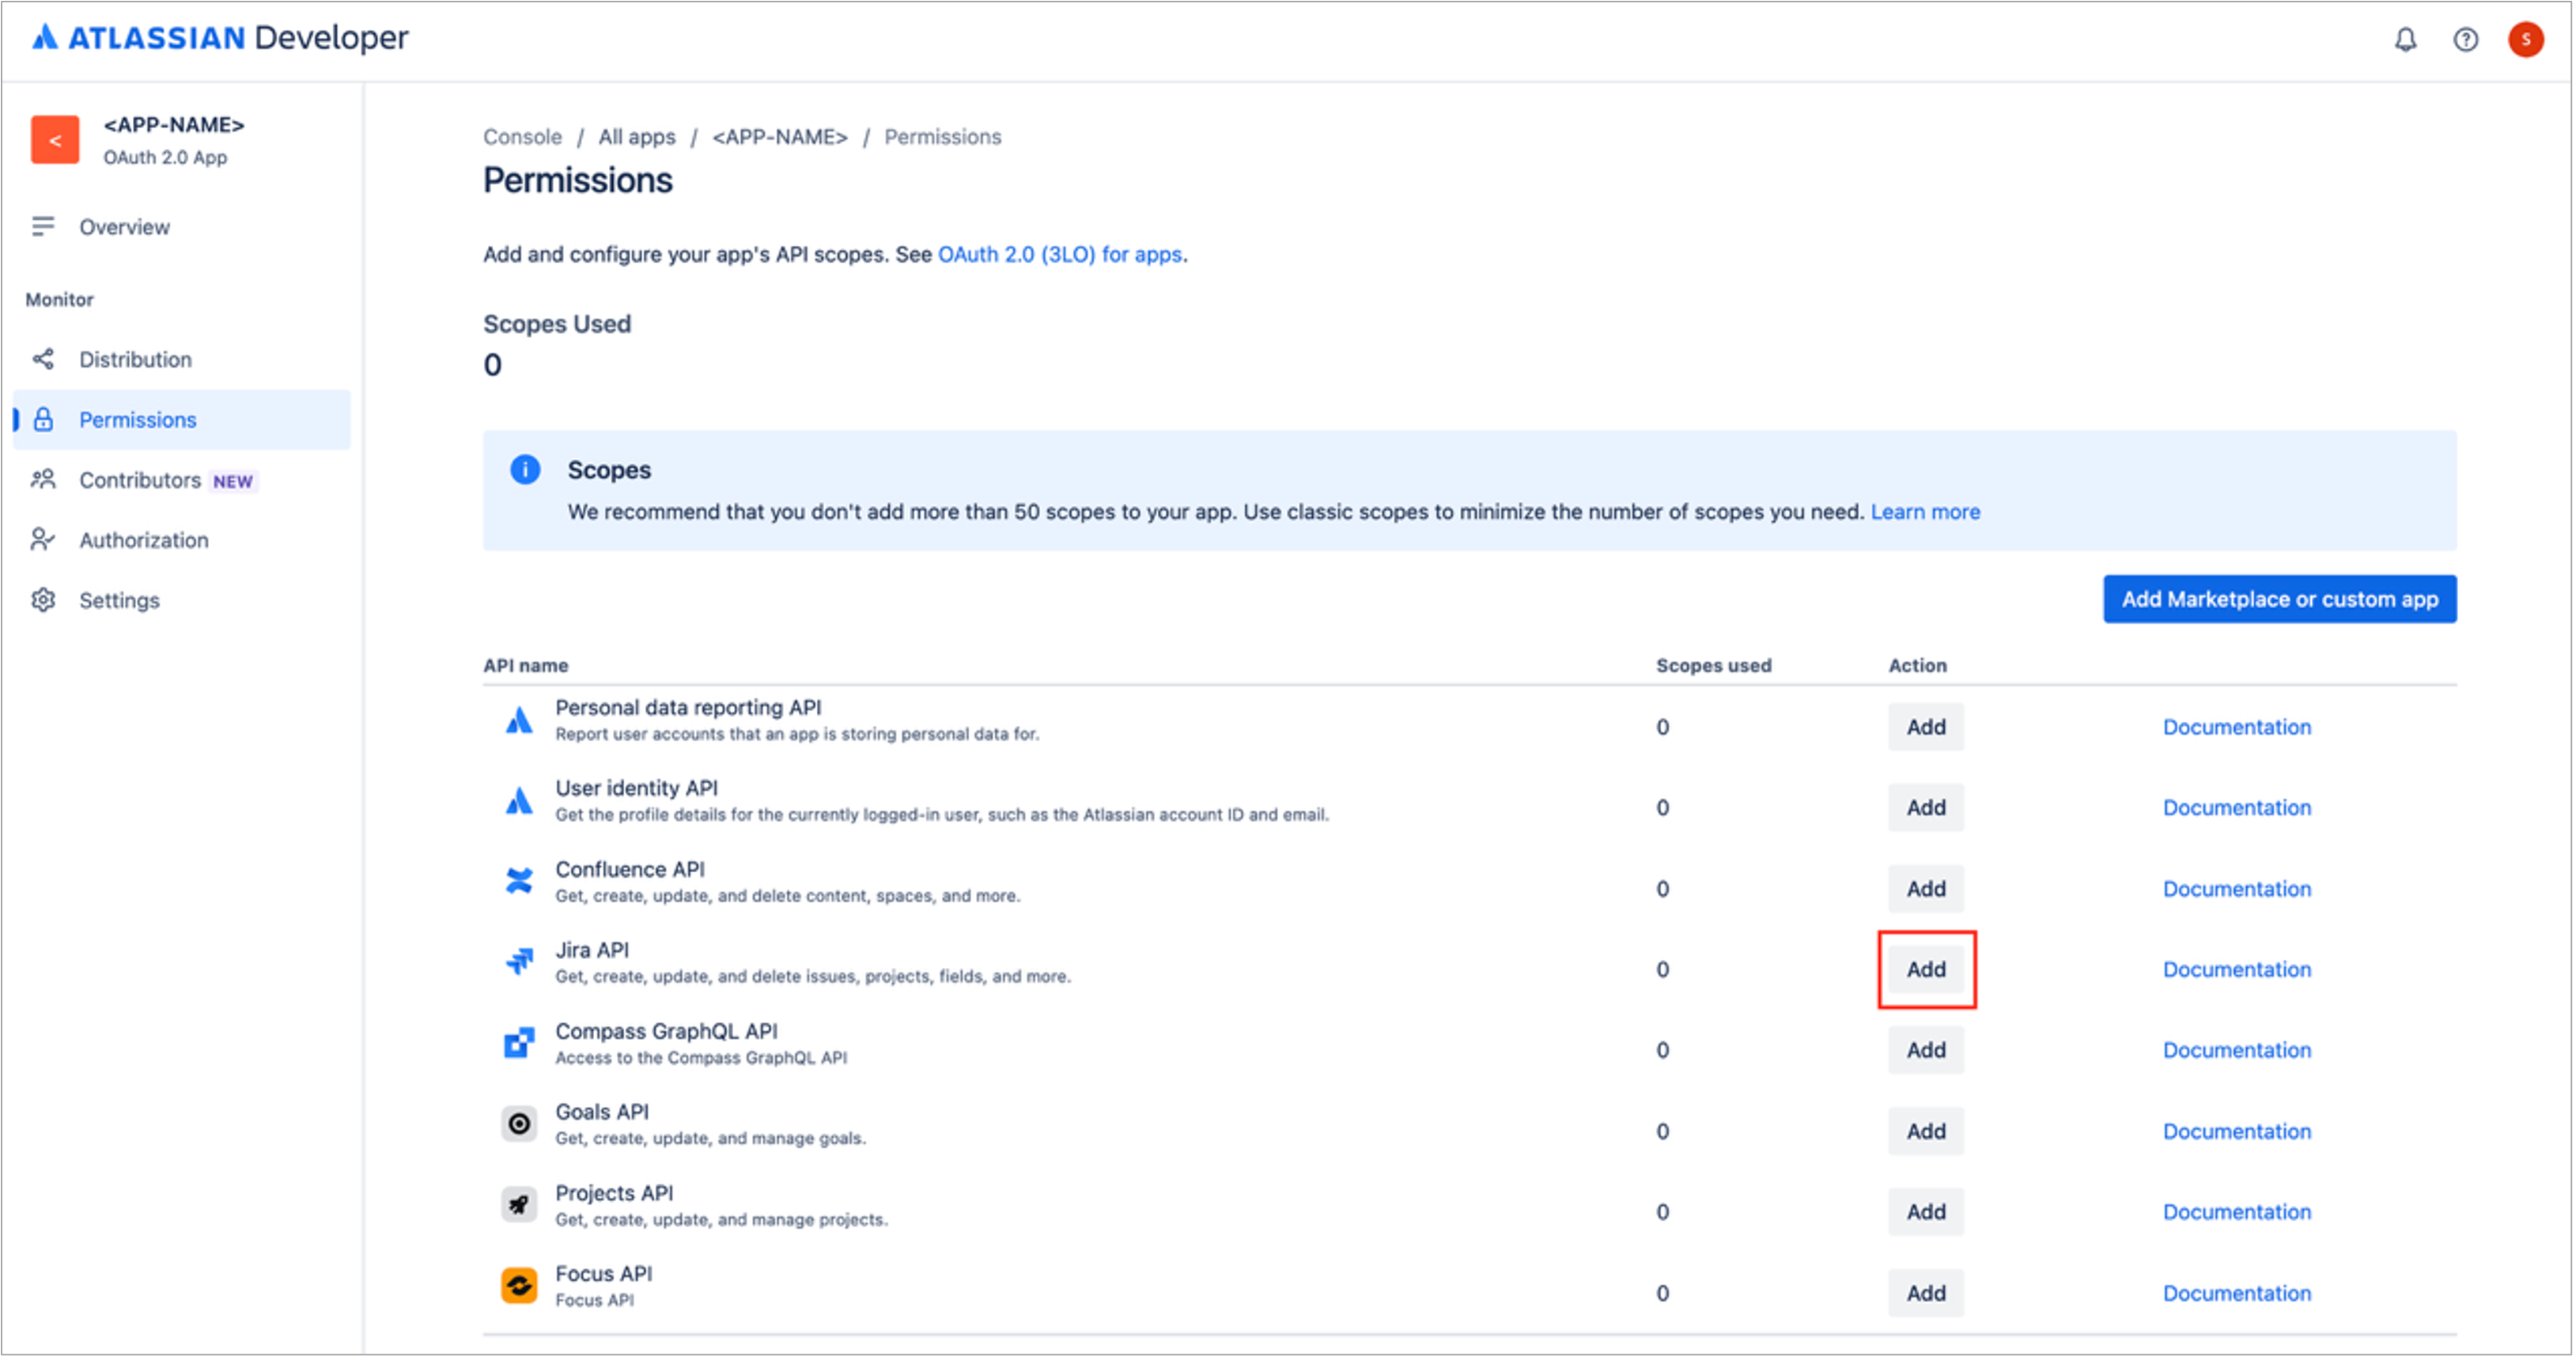Click the Focus API icon
The height and width of the screenshot is (1360, 2576).
click(519, 1286)
